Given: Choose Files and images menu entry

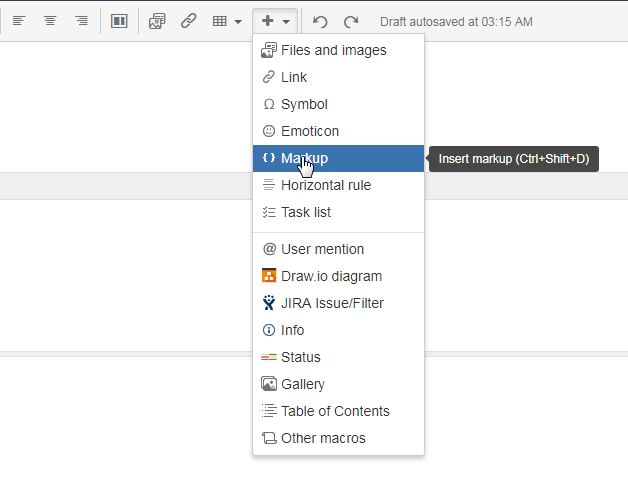Looking at the screenshot, I should [x=338, y=50].
